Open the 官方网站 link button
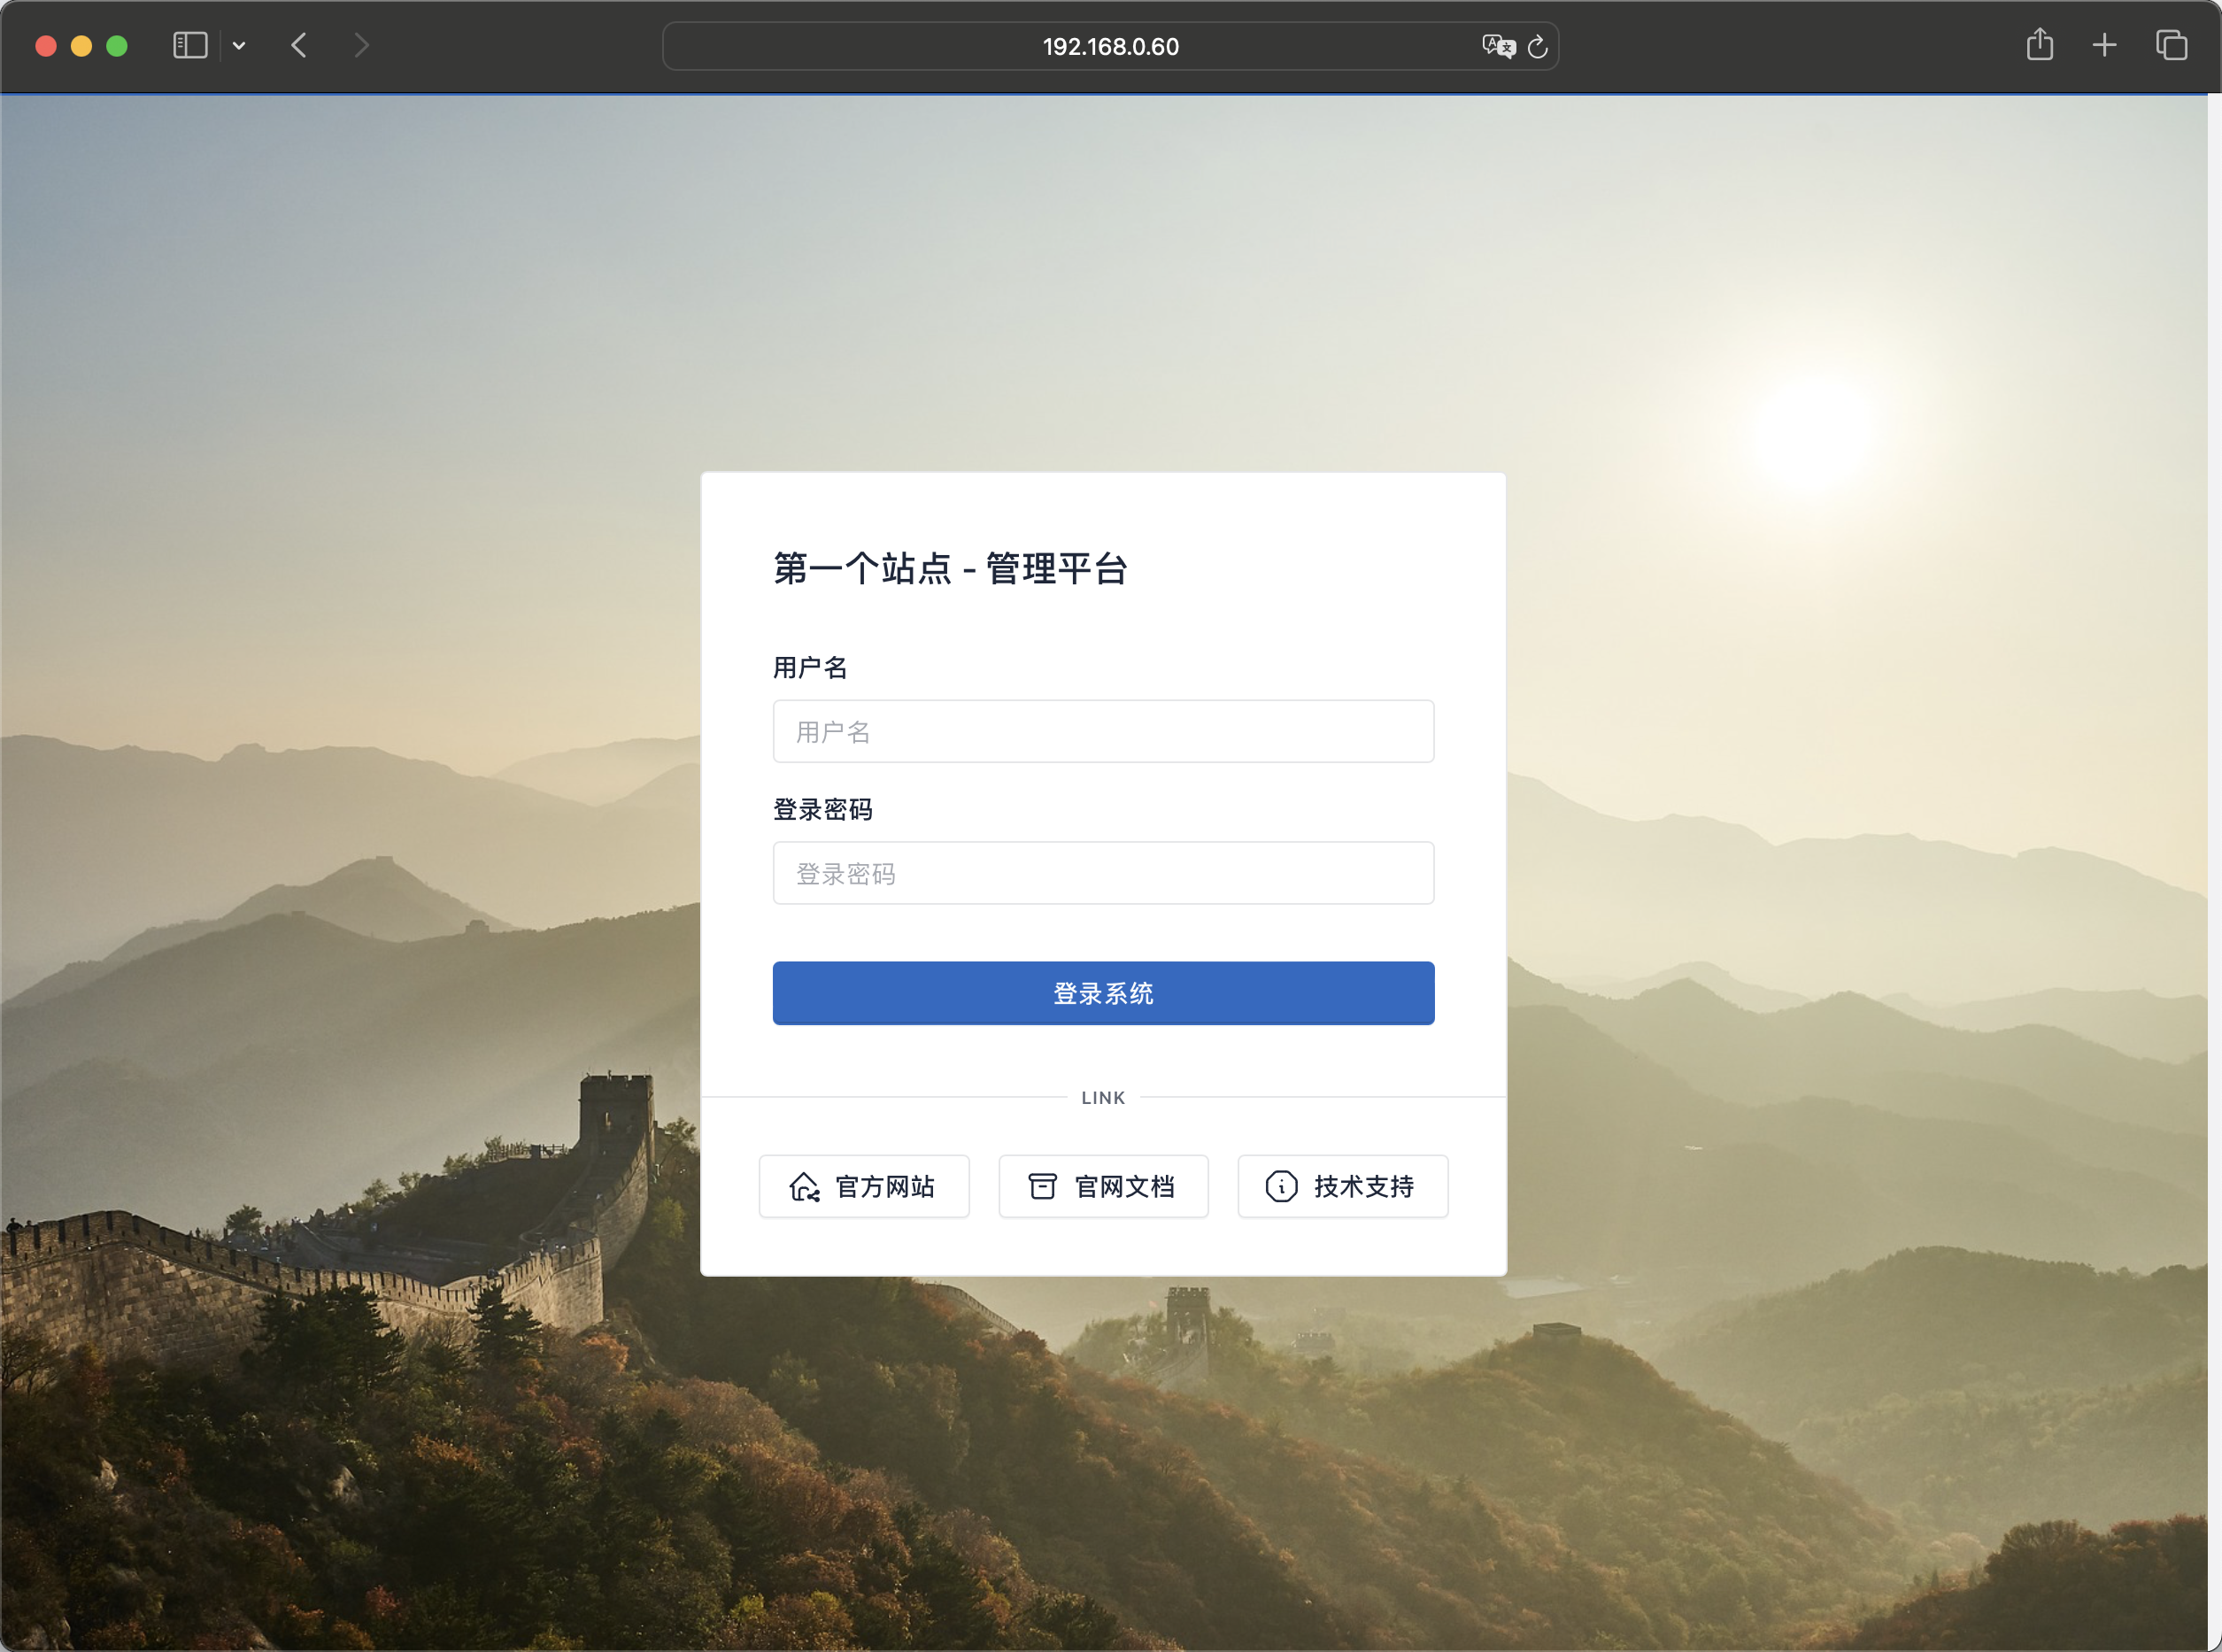 click(864, 1186)
